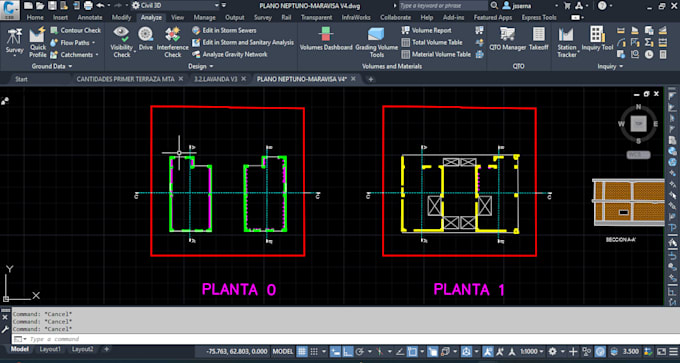
Task: Click Edit in Storm Sewers
Action: (225, 30)
